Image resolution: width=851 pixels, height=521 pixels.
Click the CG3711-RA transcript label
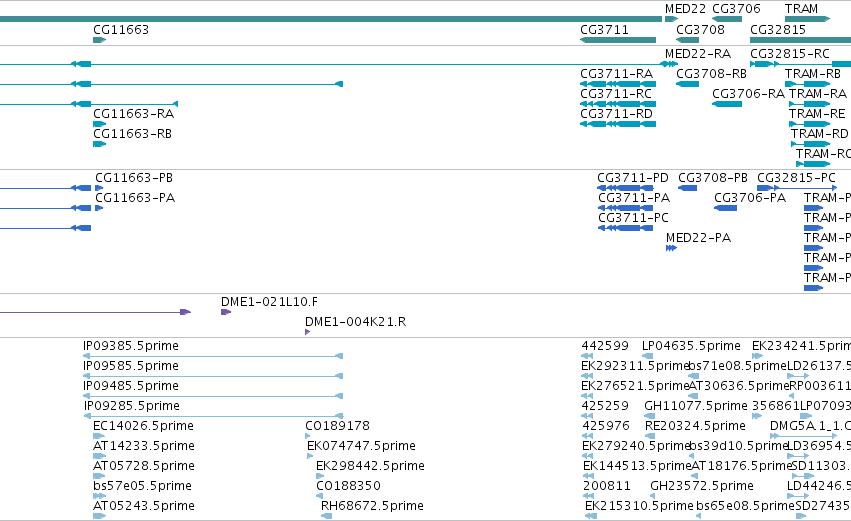point(617,74)
